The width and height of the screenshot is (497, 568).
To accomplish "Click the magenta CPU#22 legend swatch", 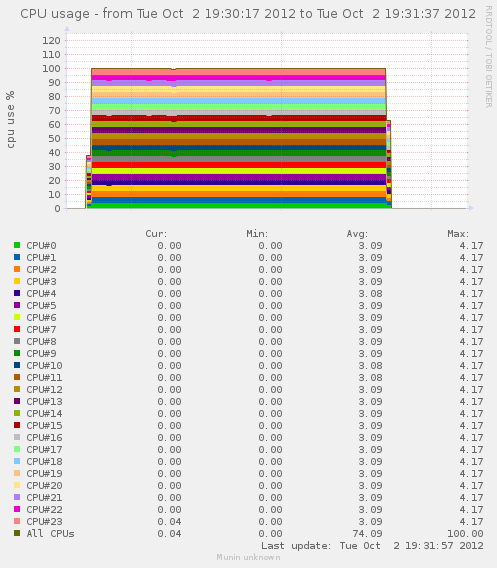I will (x=17, y=509).
